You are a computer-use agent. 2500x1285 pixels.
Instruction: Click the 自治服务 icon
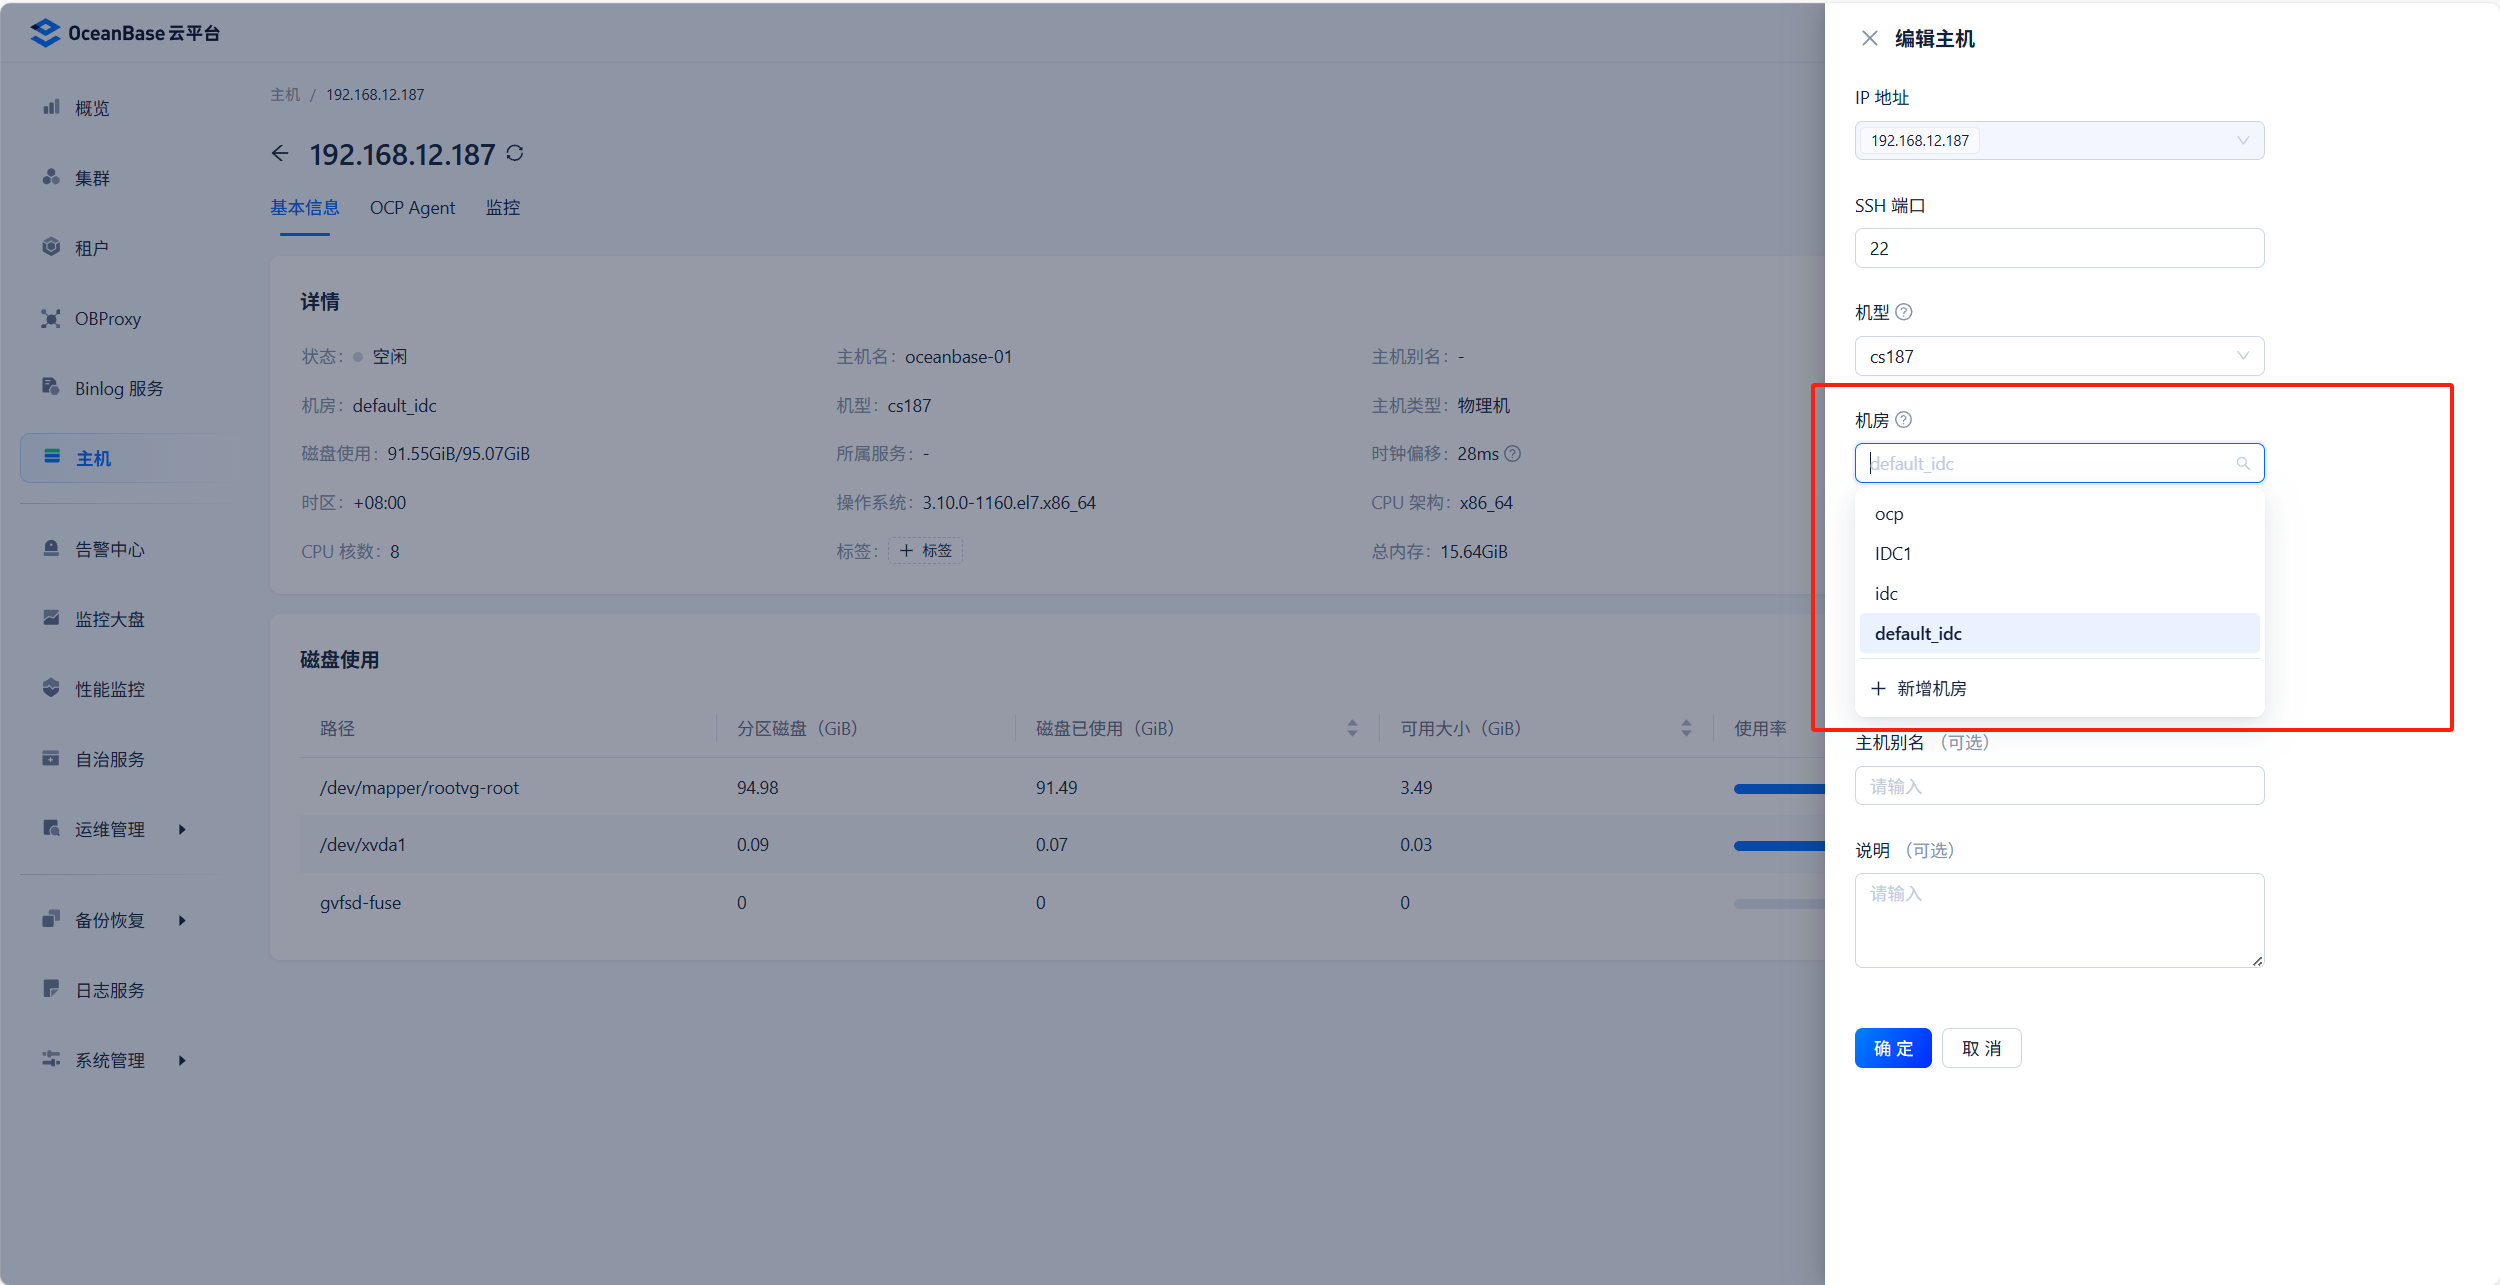[51, 758]
